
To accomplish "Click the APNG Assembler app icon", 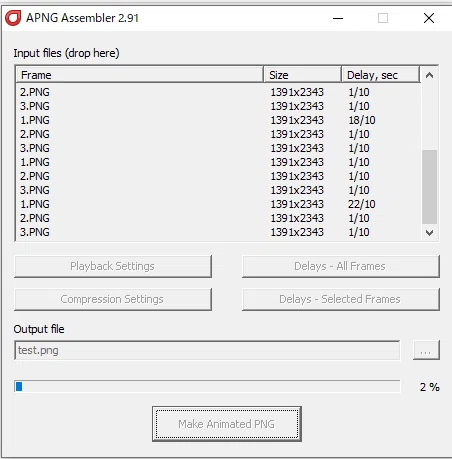I will 13,18.
